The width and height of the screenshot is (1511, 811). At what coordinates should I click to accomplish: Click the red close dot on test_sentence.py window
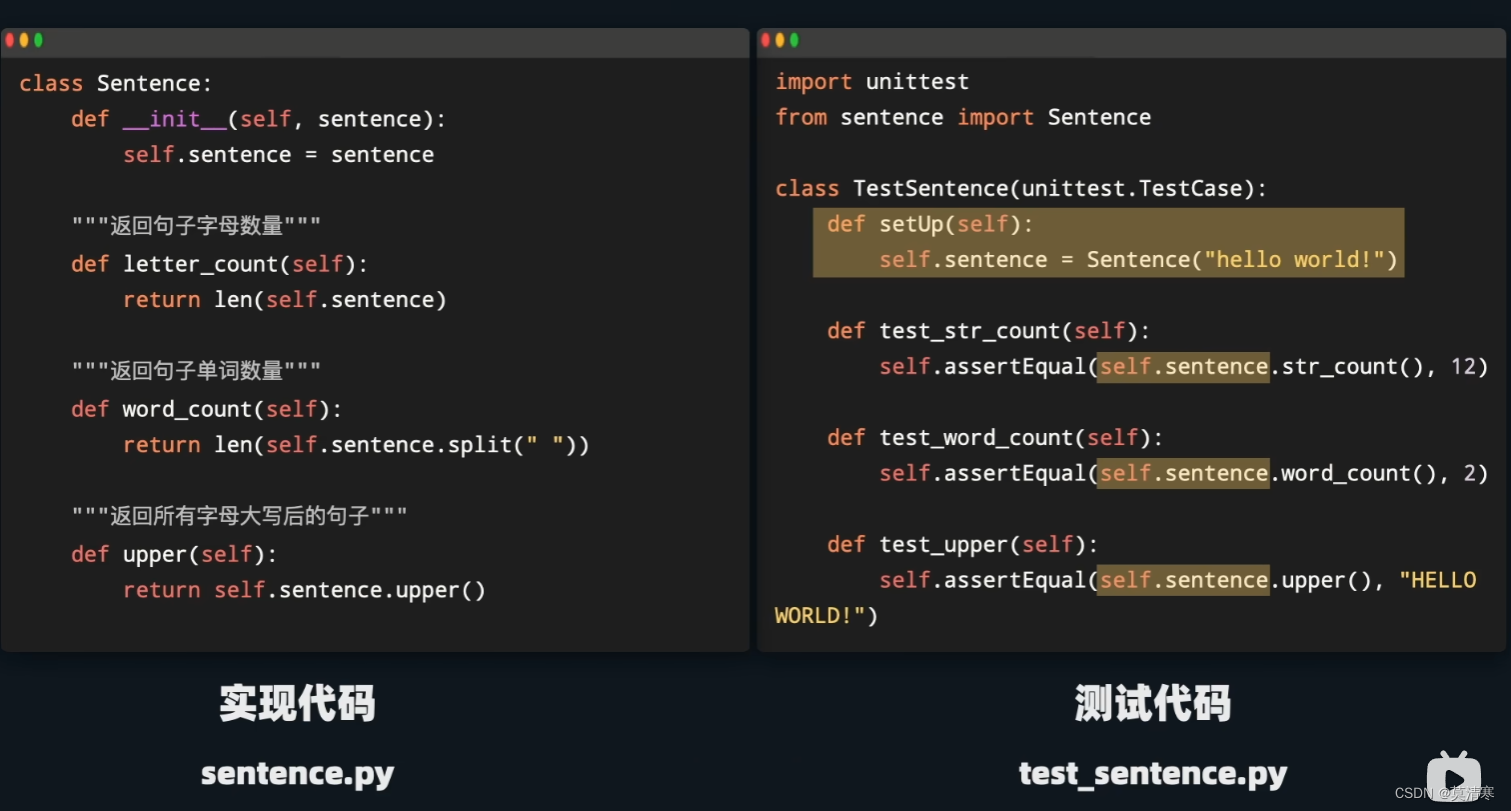coord(766,40)
